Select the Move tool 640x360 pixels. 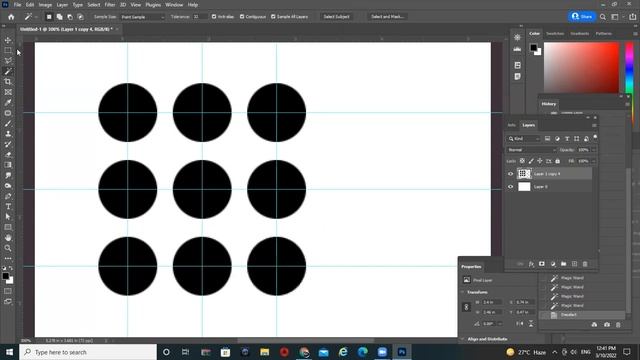point(8,40)
